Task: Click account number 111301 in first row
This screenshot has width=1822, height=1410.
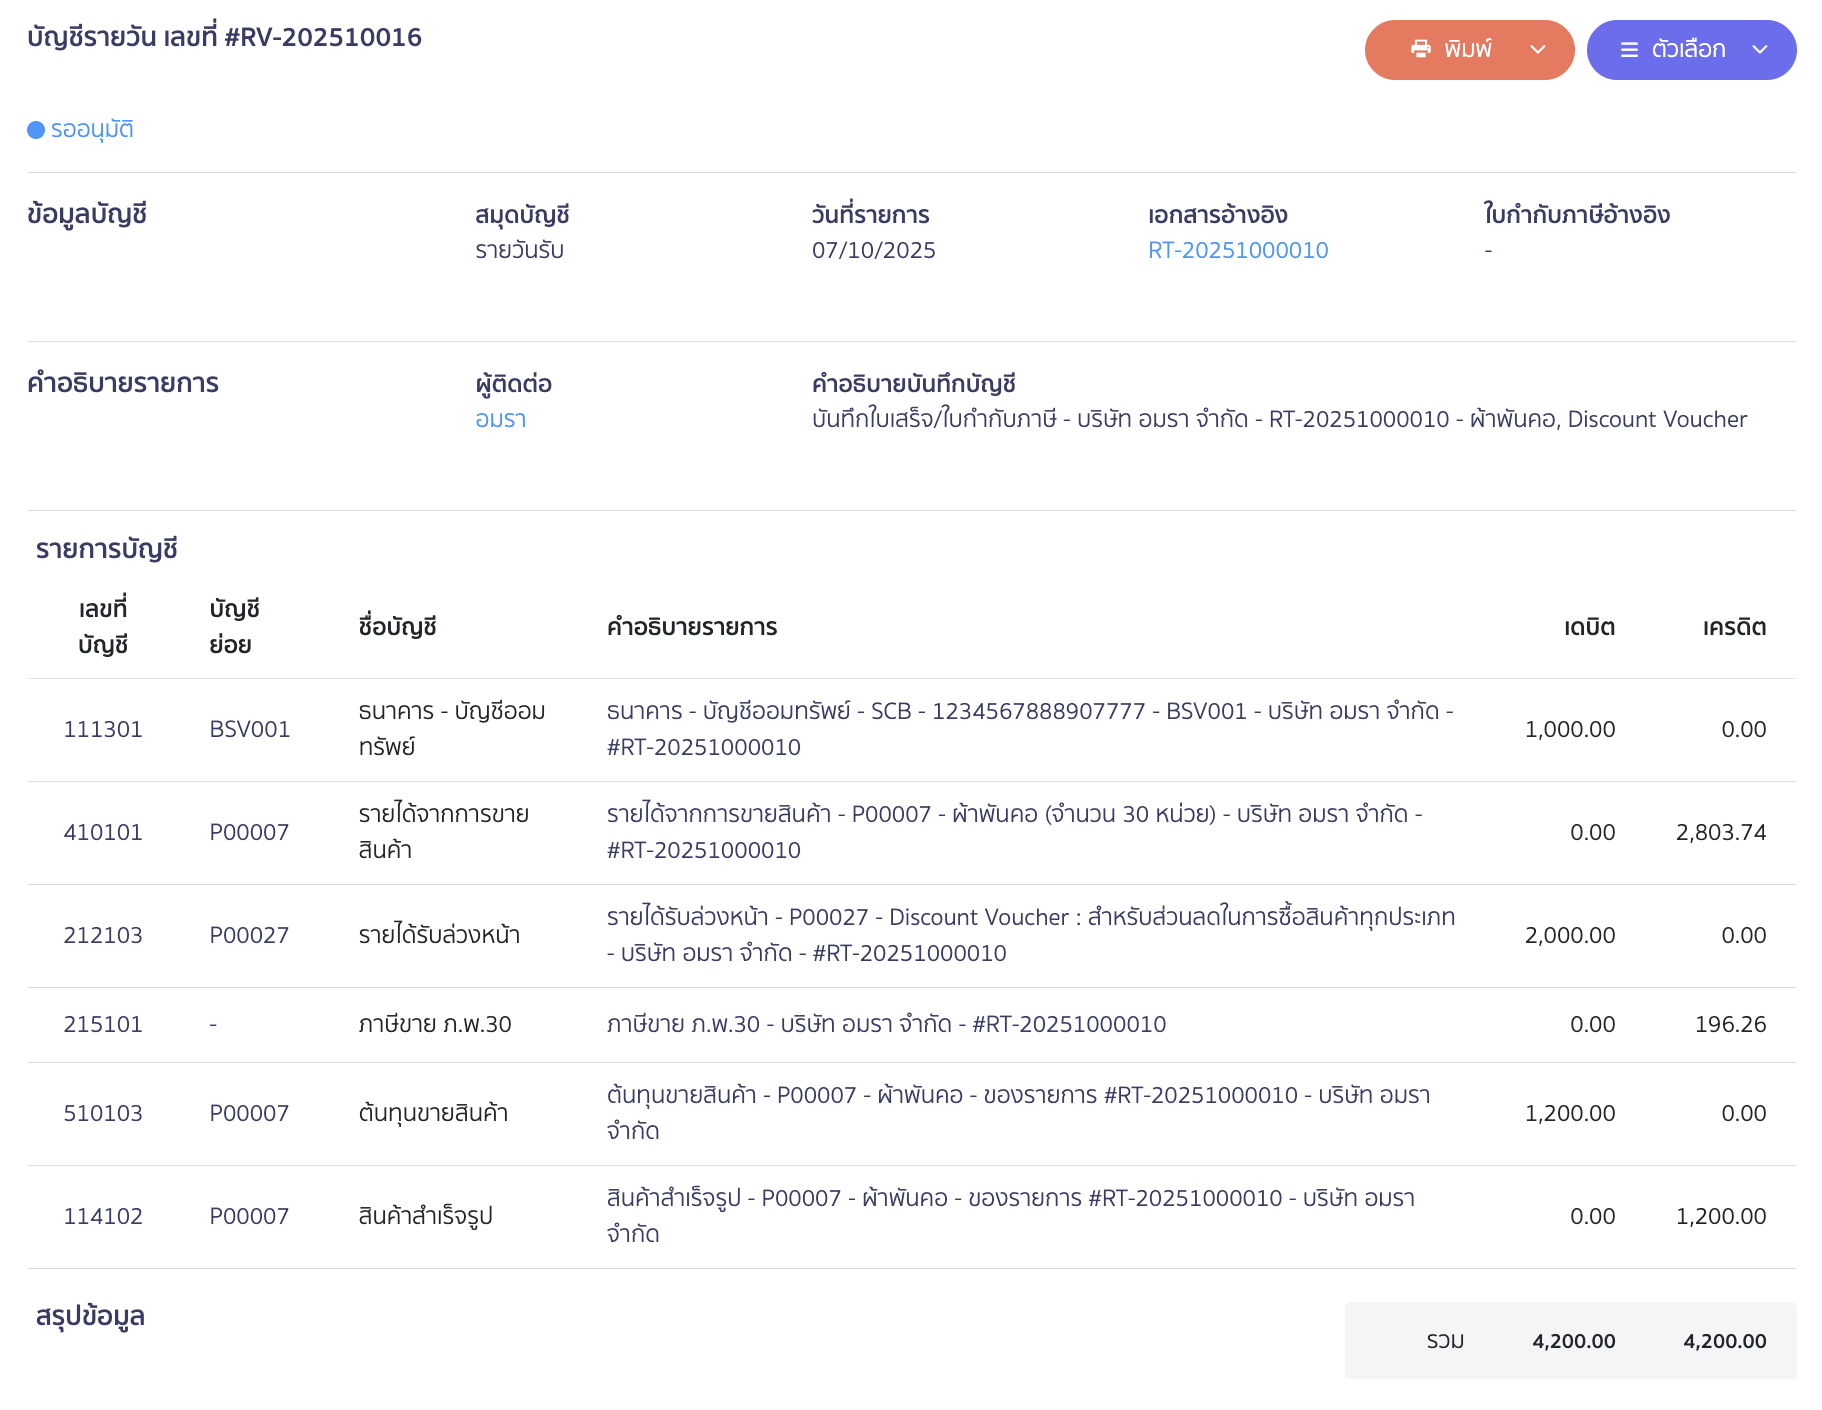Action: point(103,728)
